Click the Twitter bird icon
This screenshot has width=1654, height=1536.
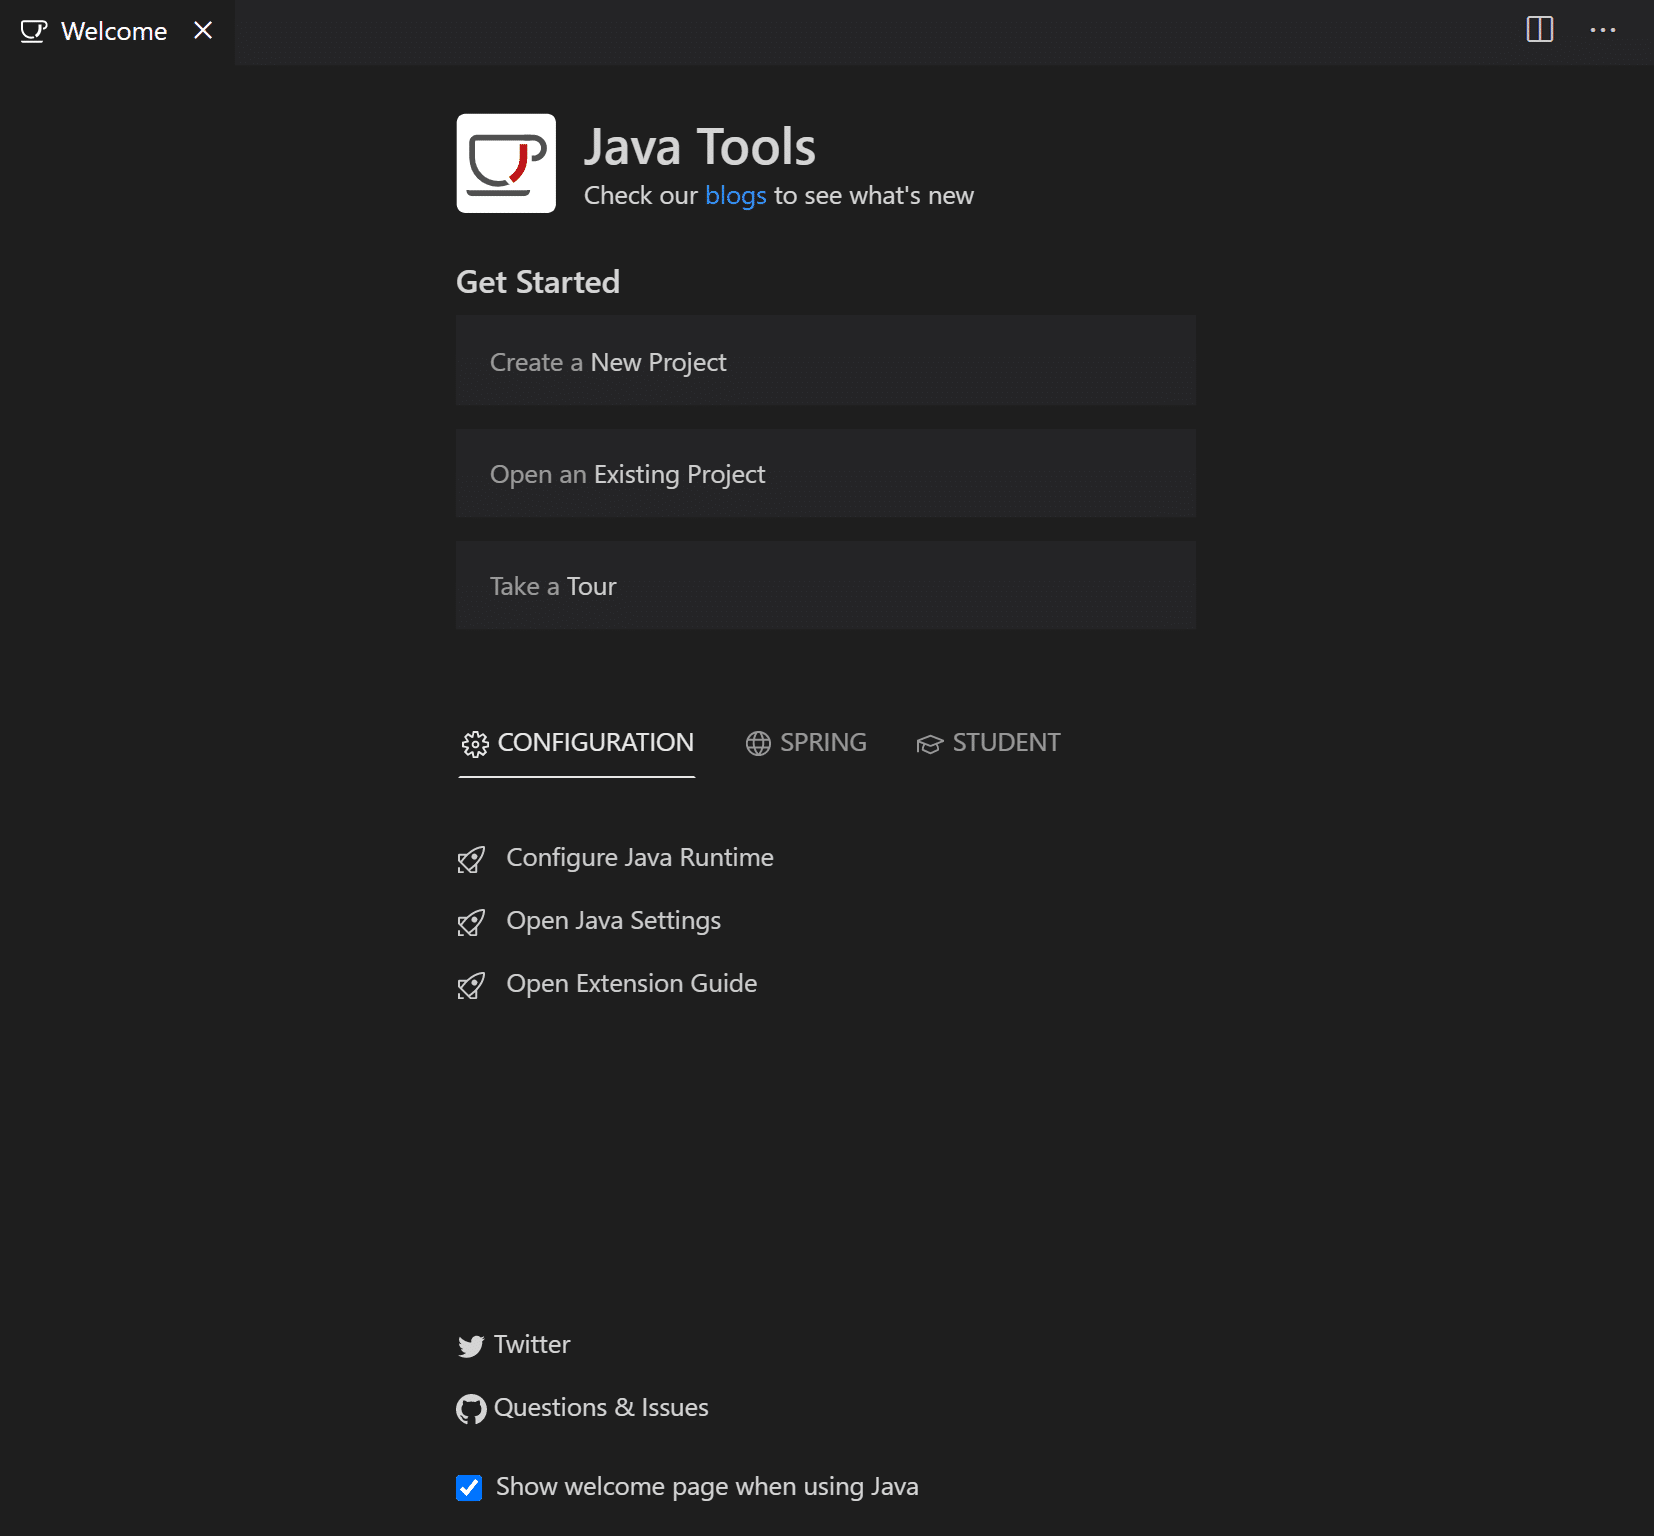(471, 1346)
